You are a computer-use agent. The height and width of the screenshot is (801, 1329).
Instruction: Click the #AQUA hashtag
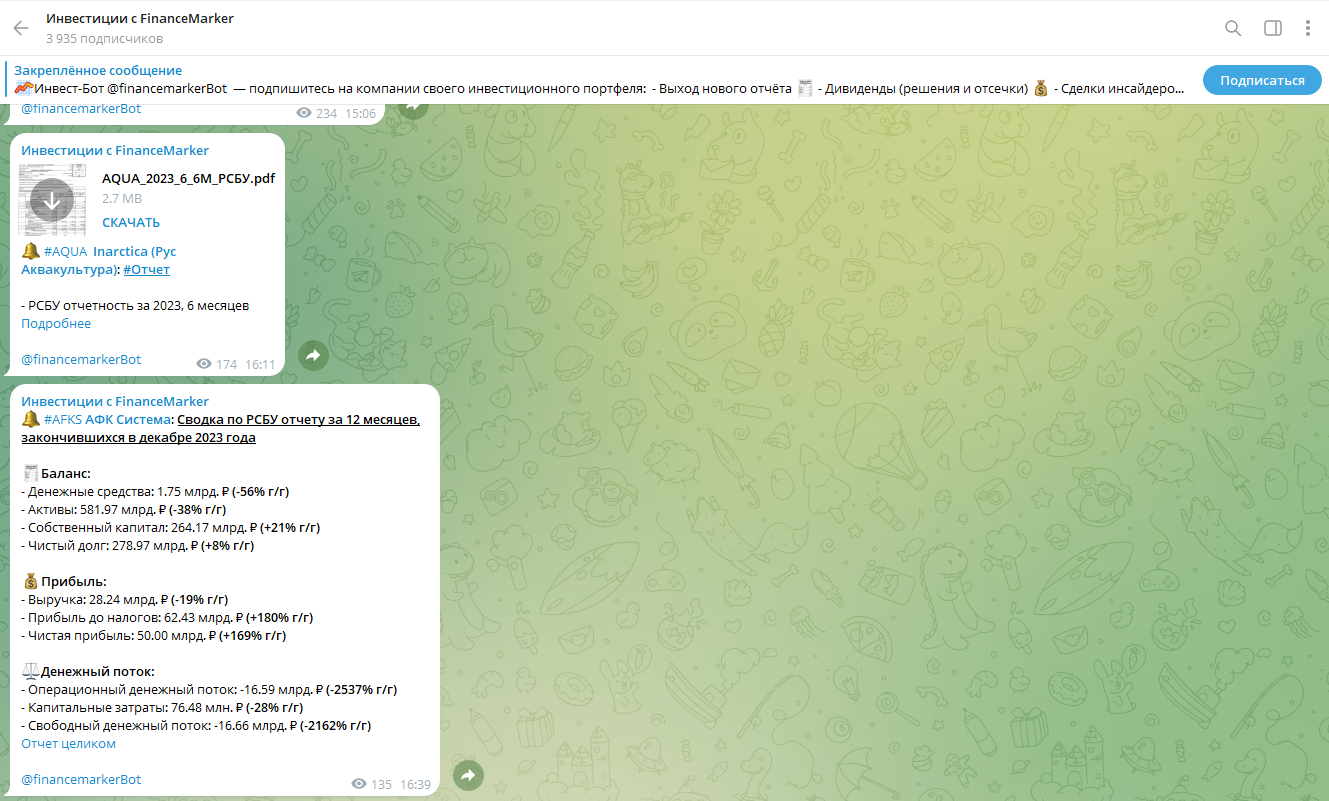[65, 251]
